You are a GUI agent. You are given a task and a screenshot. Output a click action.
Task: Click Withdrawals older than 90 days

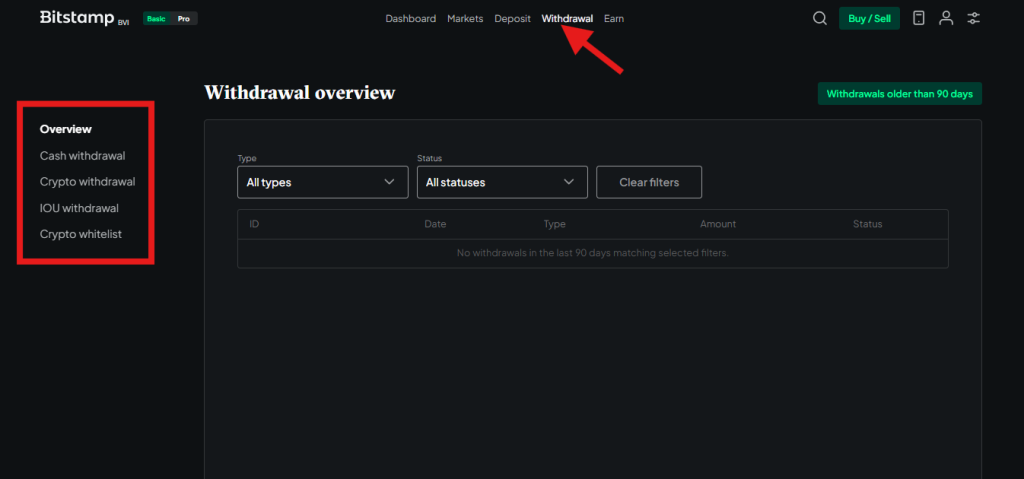point(900,93)
